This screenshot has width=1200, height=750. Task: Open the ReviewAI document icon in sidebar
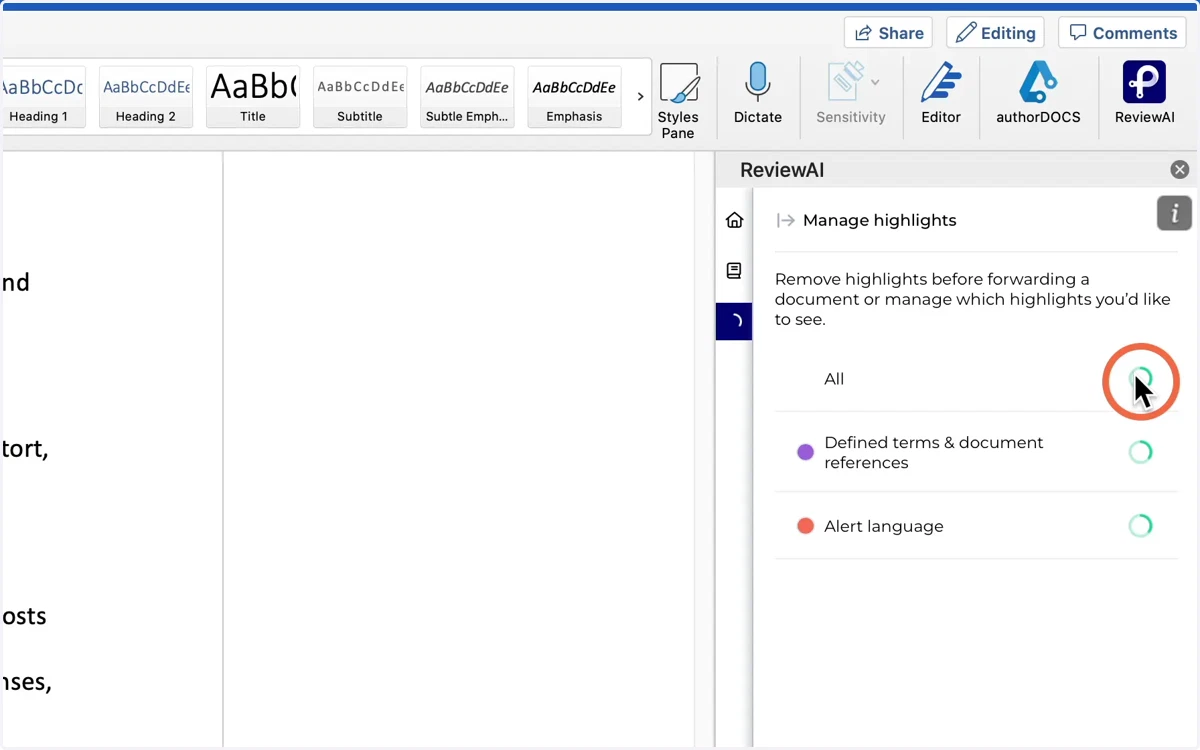[734, 270]
